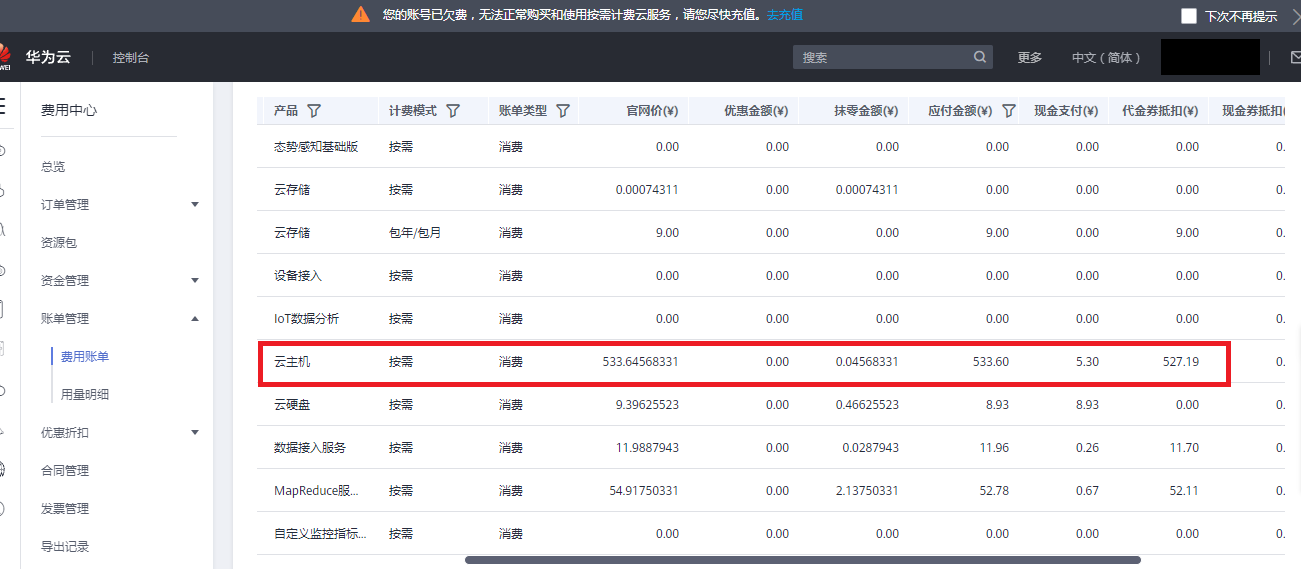Viewport: 1301px width, 569px height.
Task: Click the 54.91750331 price value
Action: pyautogui.click(x=645, y=491)
